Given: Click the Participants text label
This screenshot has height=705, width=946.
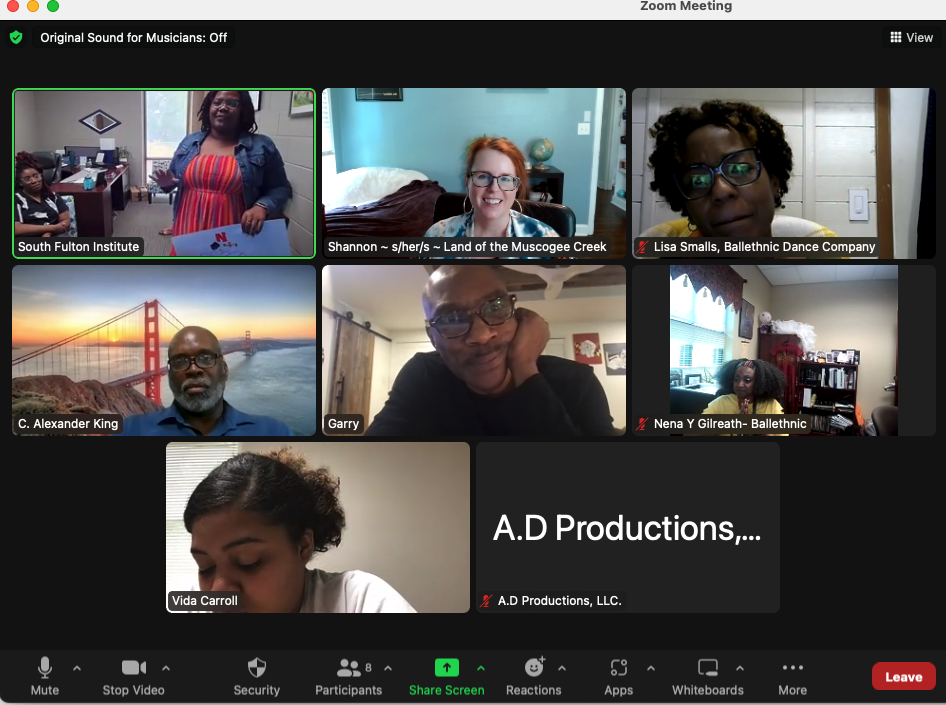Looking at the screenshot, I should pos(349,690).
